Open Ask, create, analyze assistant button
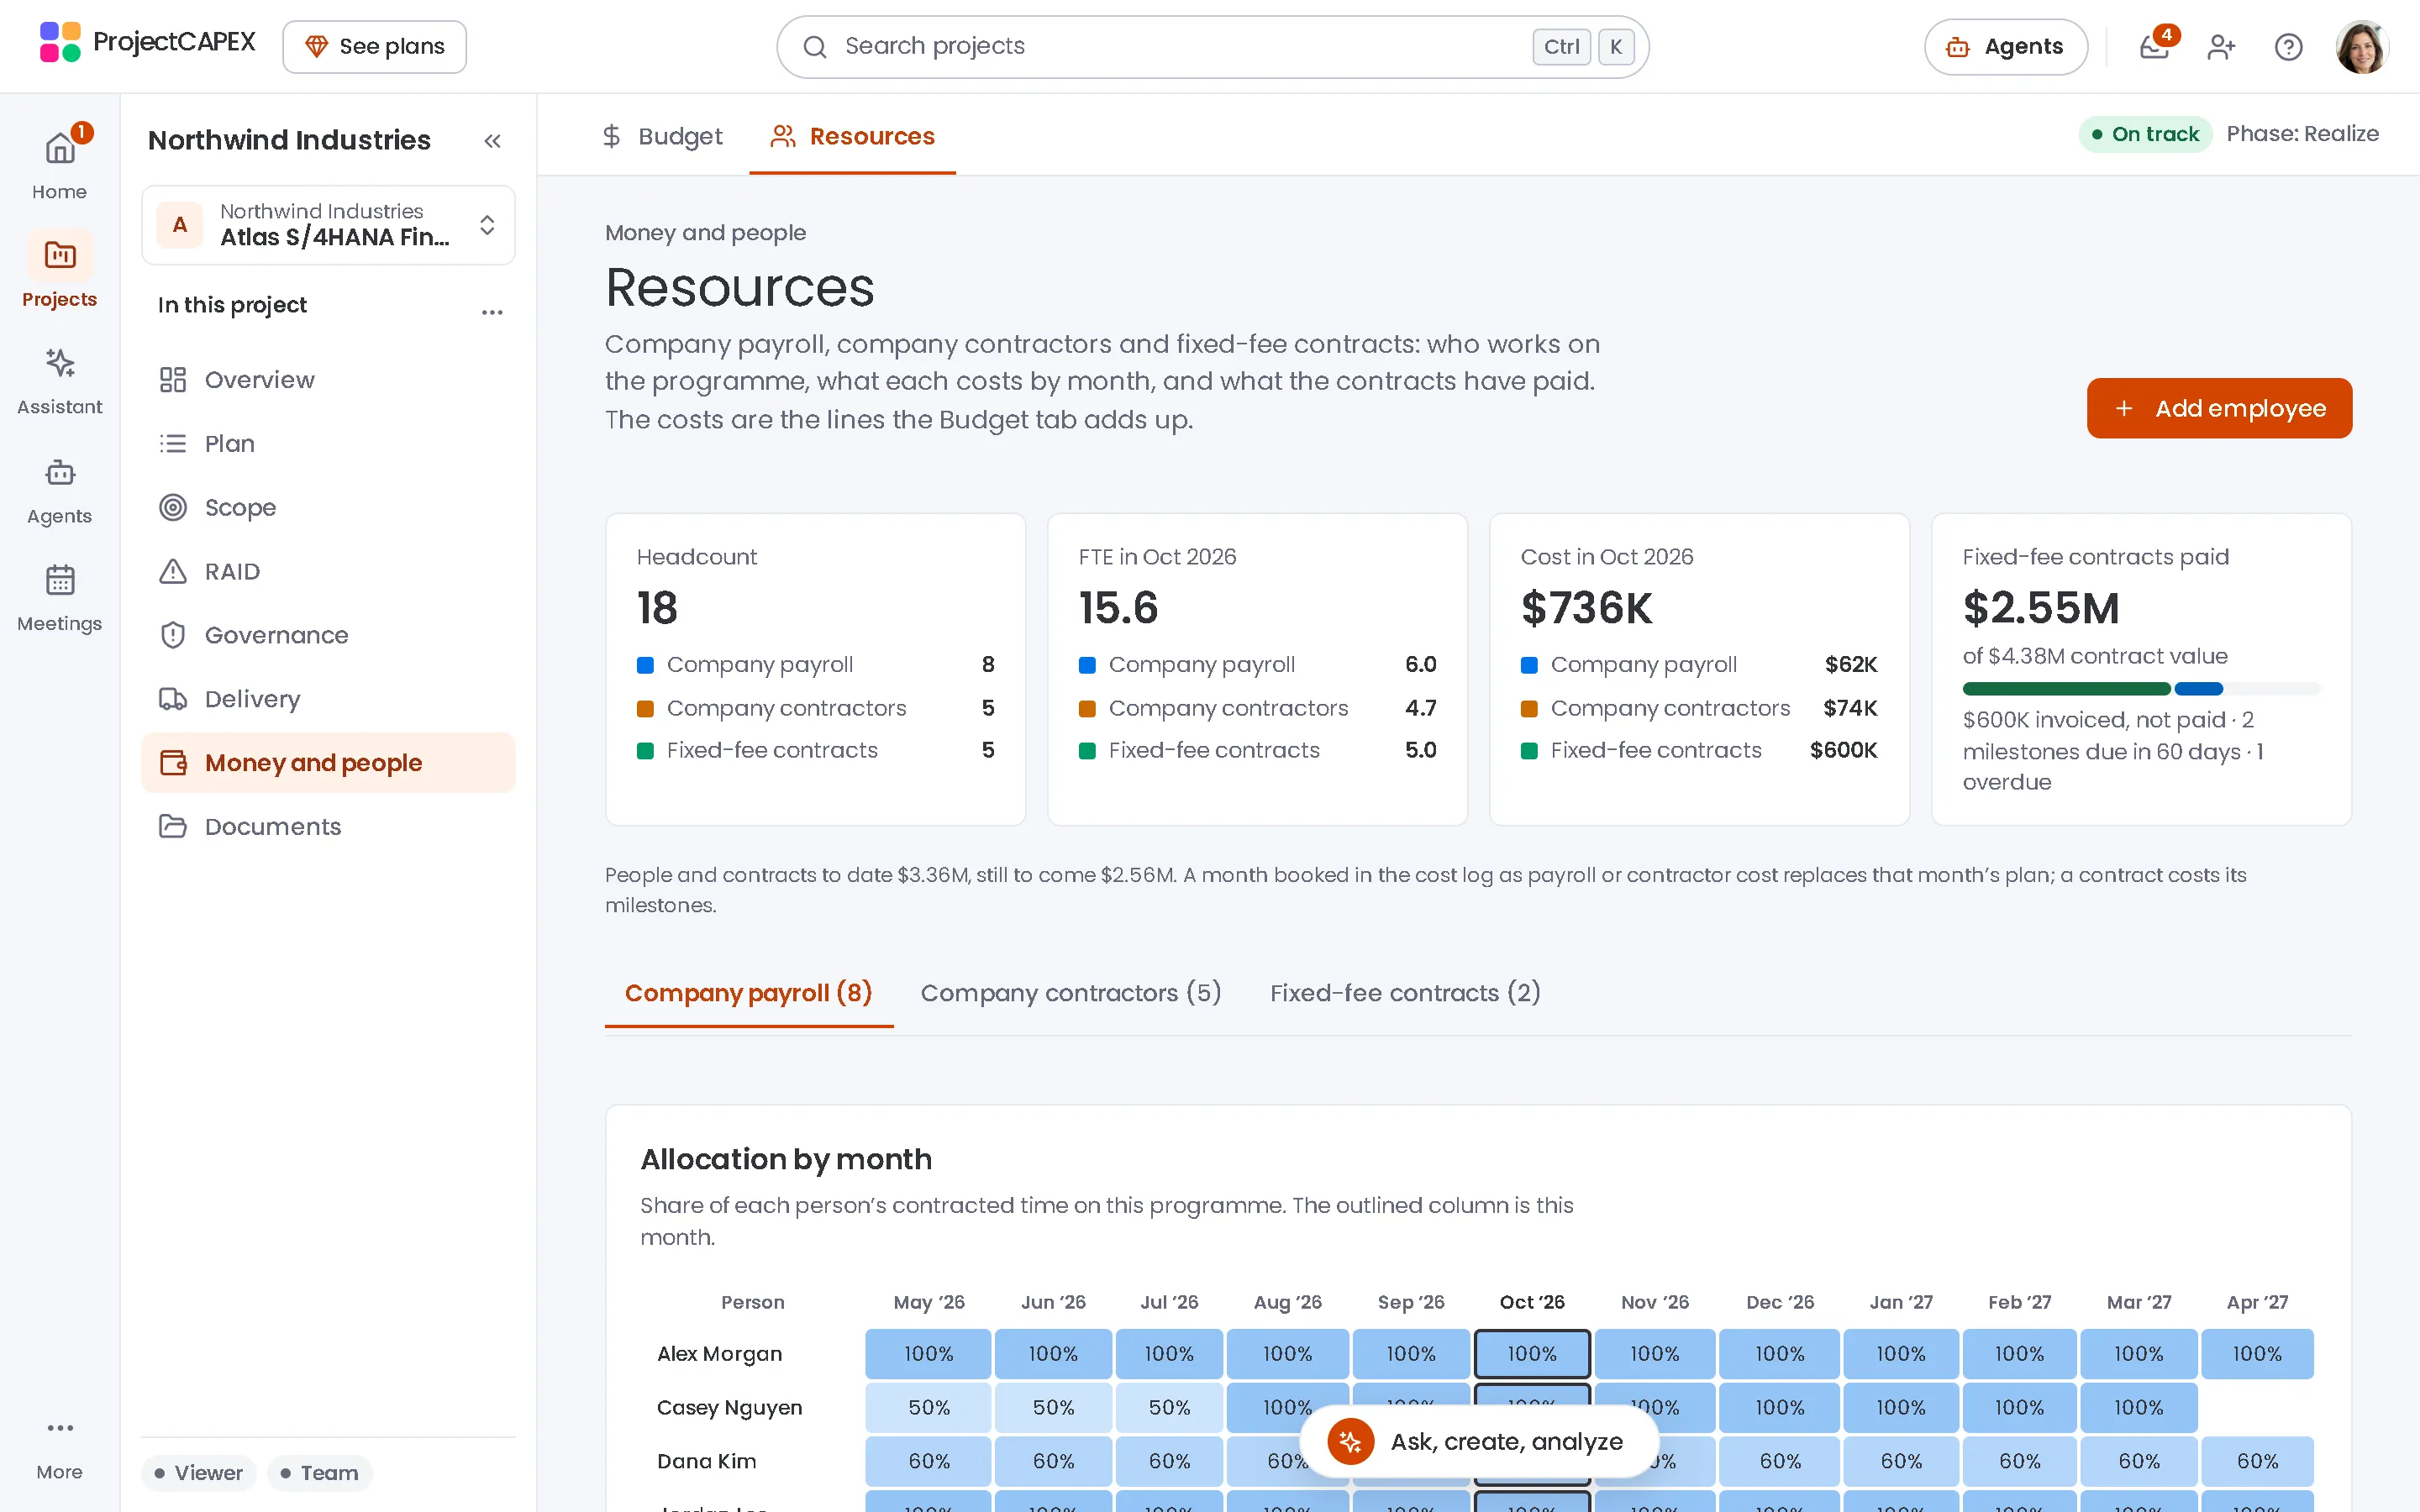The height and width of the screenshot is (1512, 2420). pos(1478,1441)
